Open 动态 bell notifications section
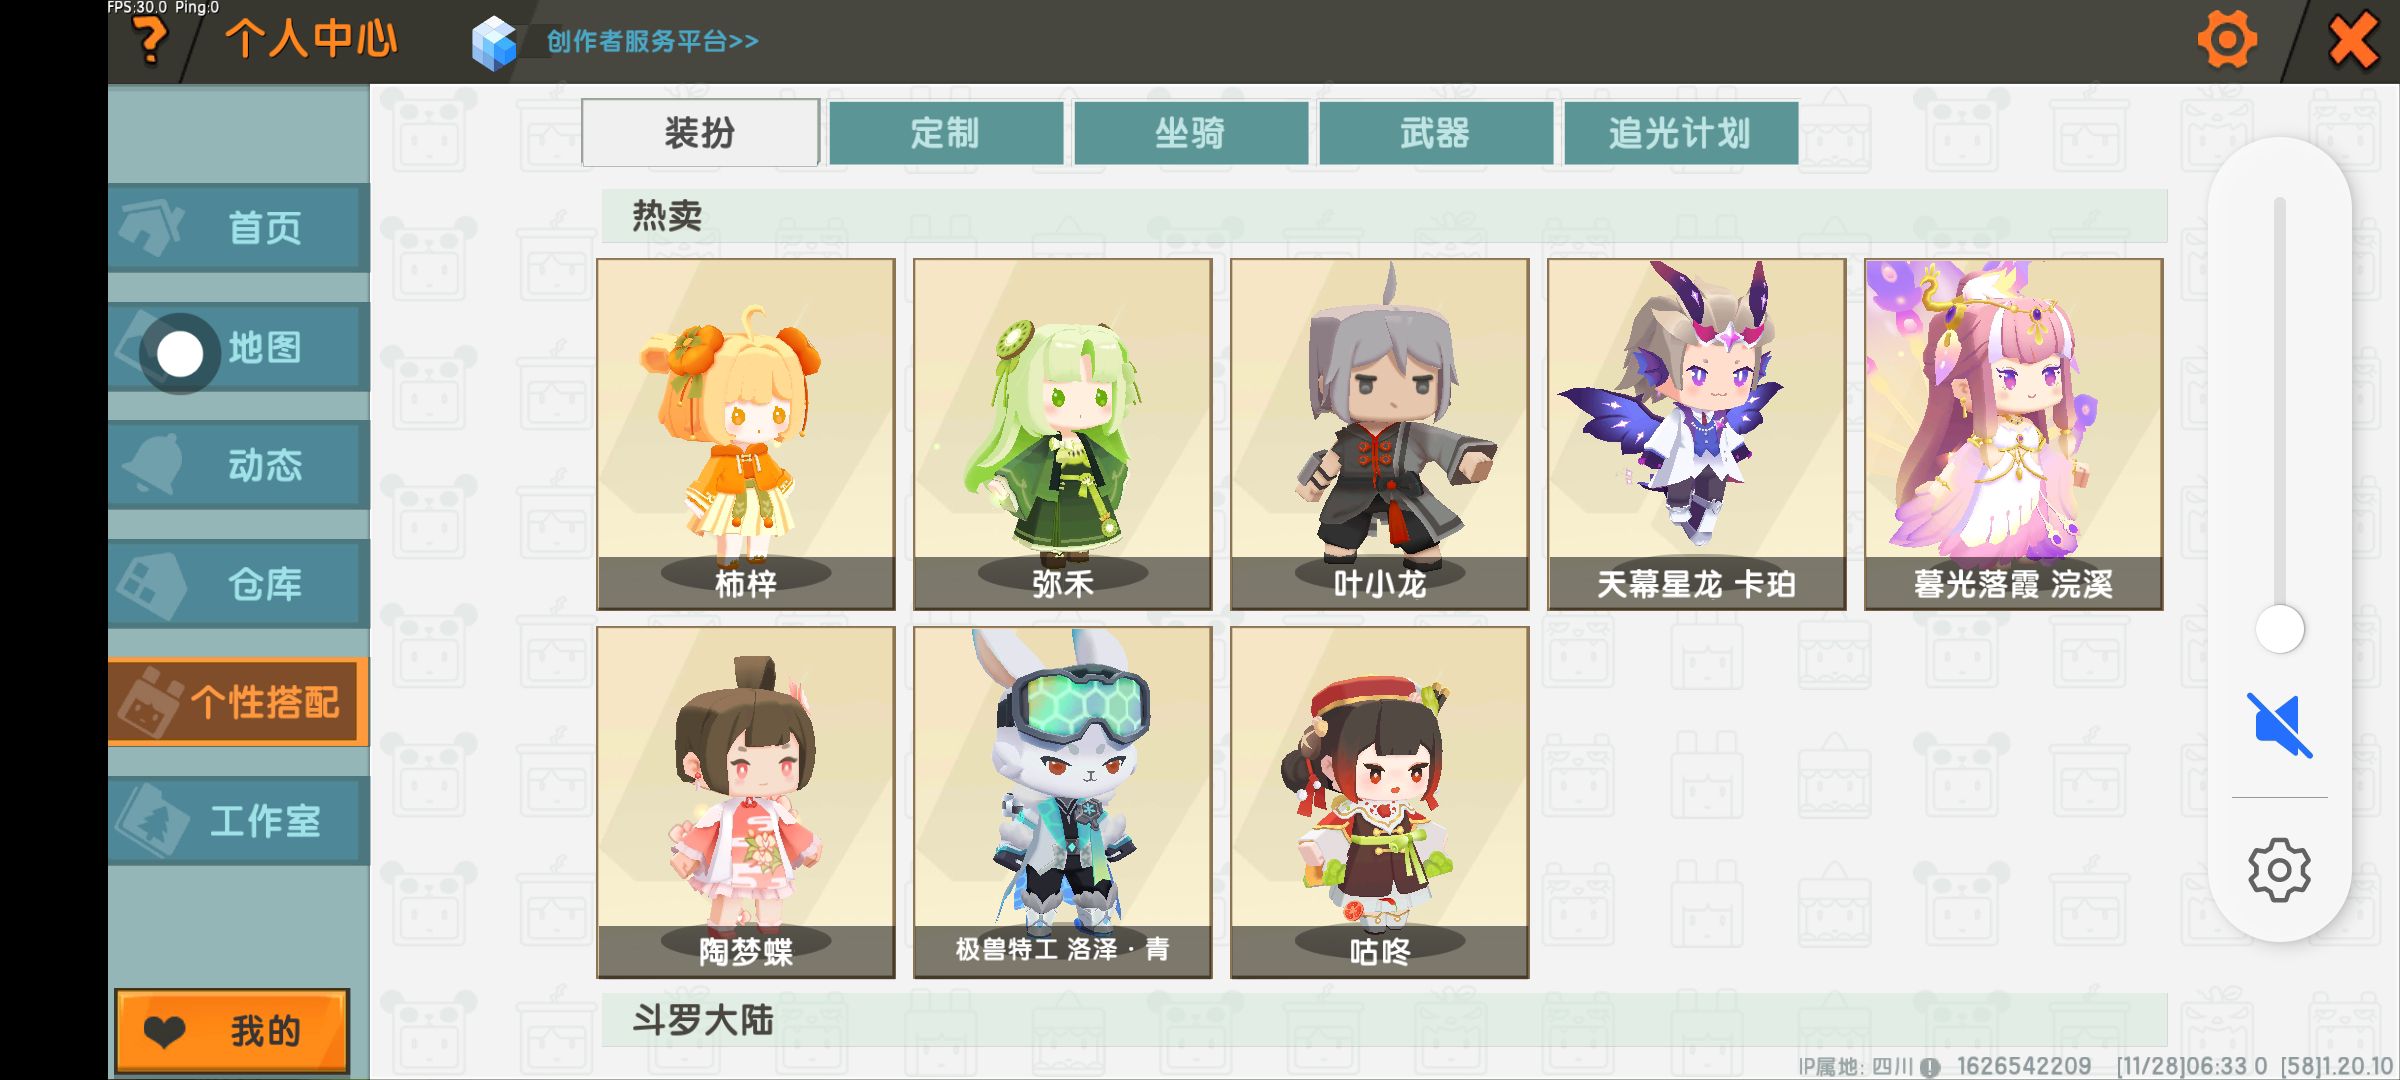Image resolution: width=2400 pixels, height=1080 pixels. coord(238,465)
